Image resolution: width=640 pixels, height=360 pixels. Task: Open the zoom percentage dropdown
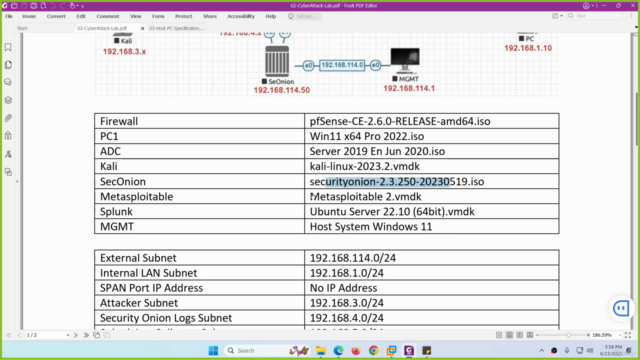pyautogui.click(x=620, y=335)
